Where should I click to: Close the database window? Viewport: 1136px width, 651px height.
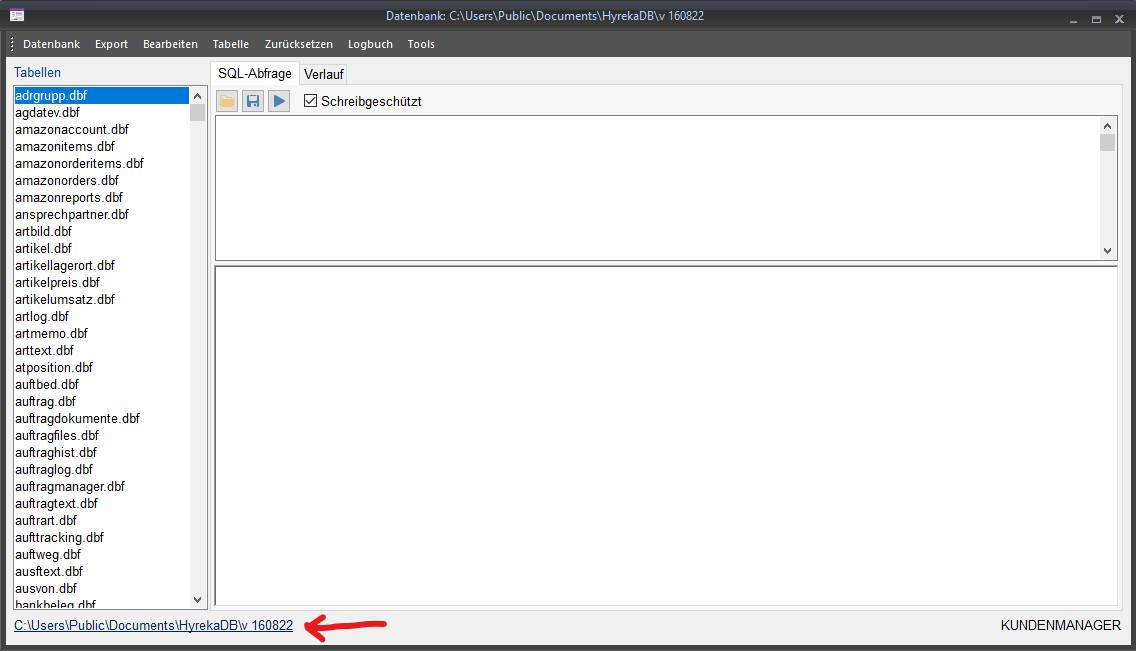click(1119, 20)
